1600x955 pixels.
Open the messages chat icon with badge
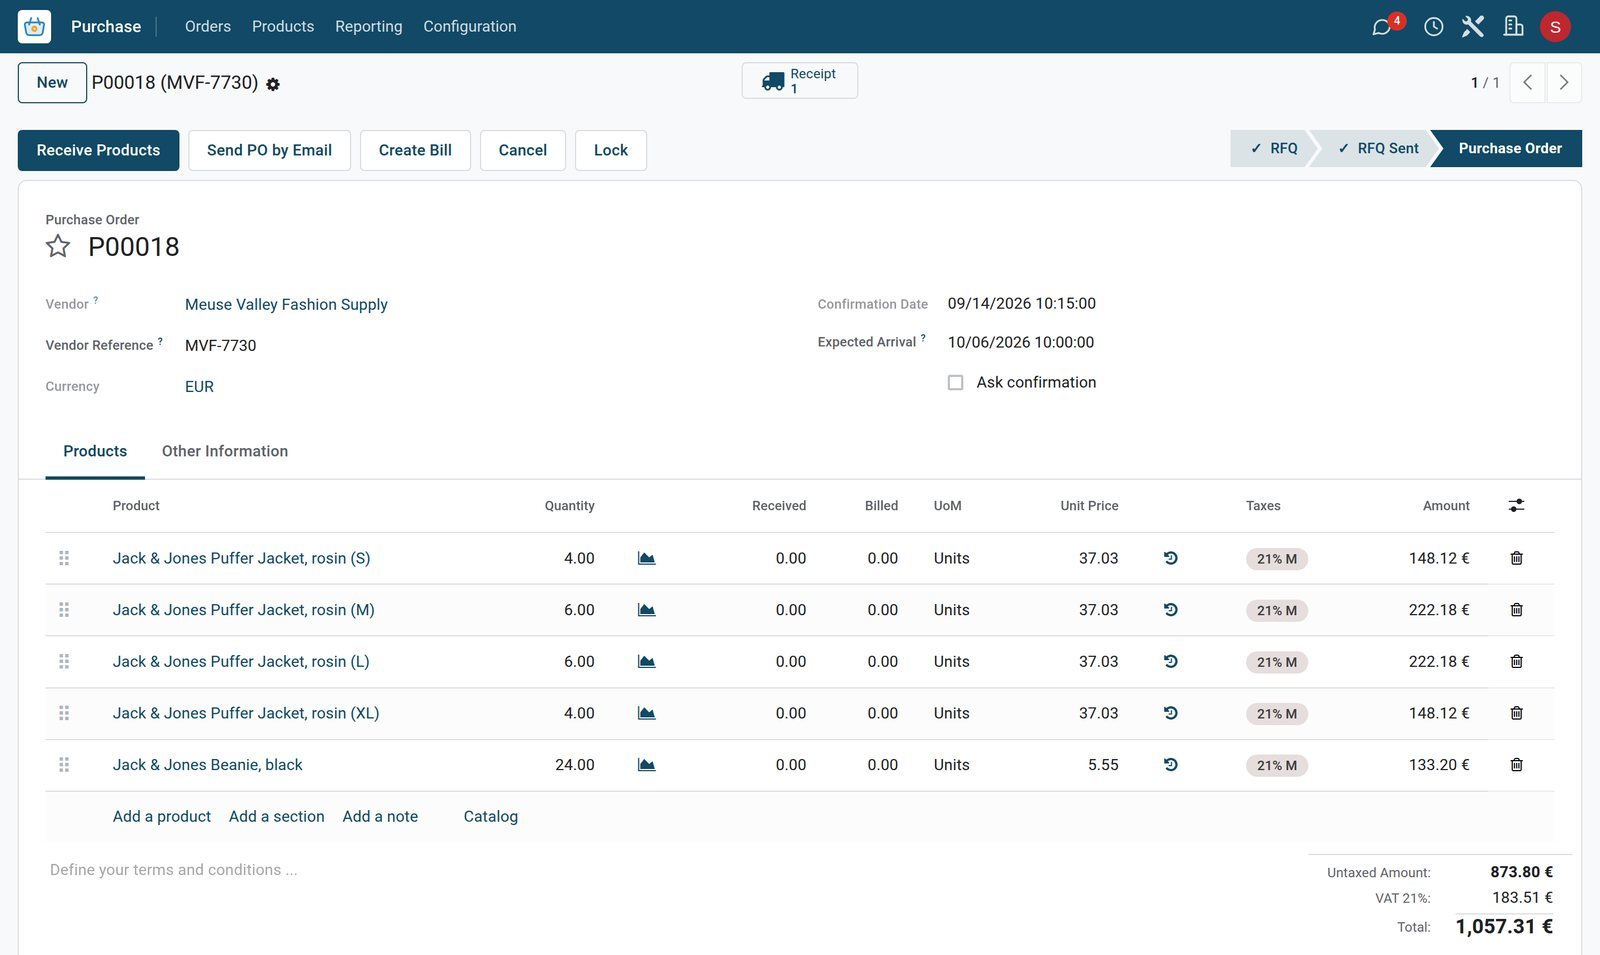pos(1382,27)
